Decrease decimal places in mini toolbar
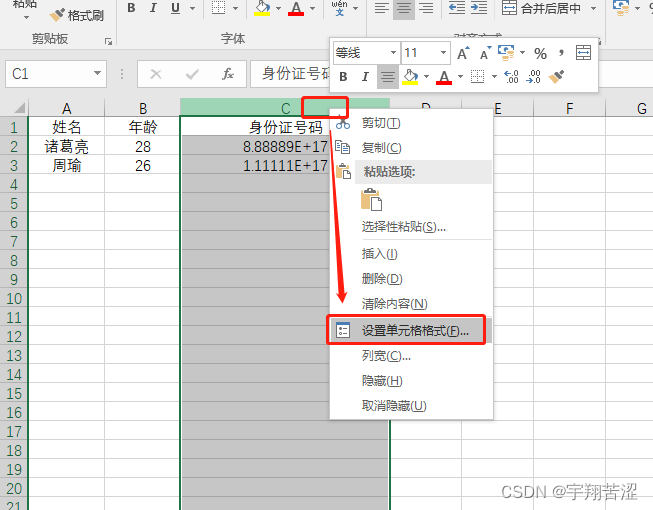This screenshot has height=510, width=653. [x=533, y=77]
